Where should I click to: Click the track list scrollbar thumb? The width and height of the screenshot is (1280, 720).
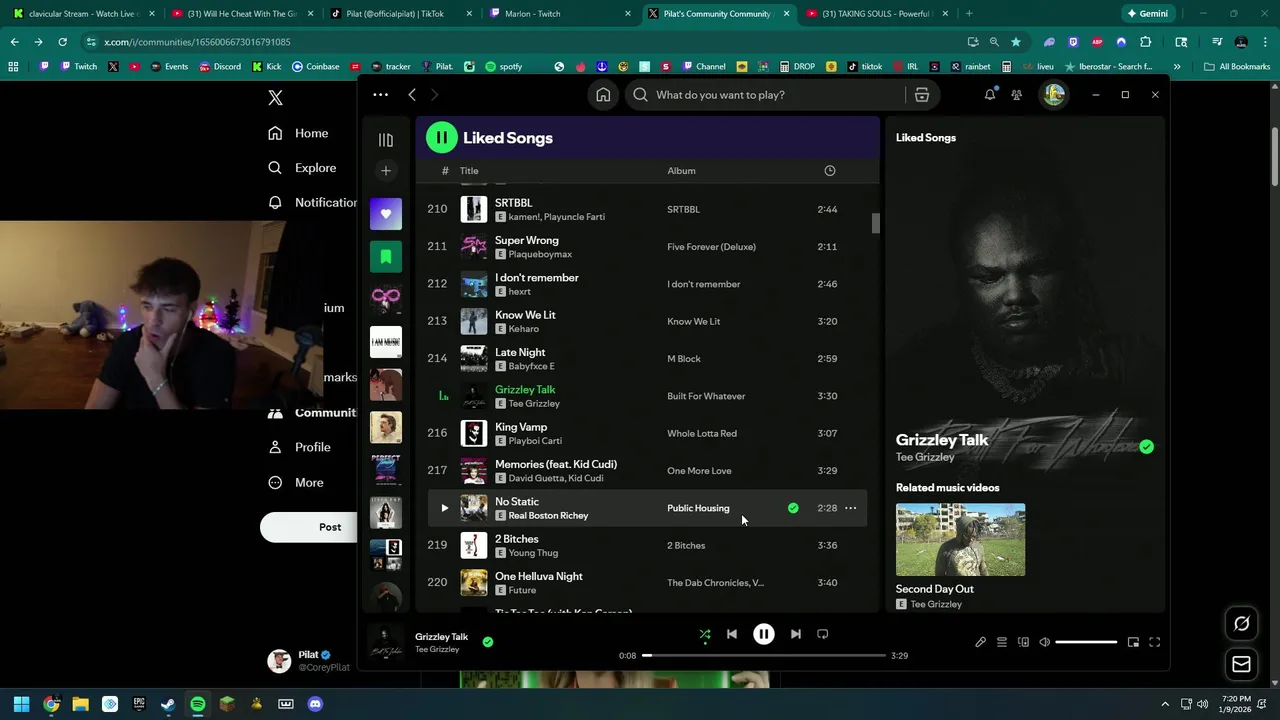(876, 223)
